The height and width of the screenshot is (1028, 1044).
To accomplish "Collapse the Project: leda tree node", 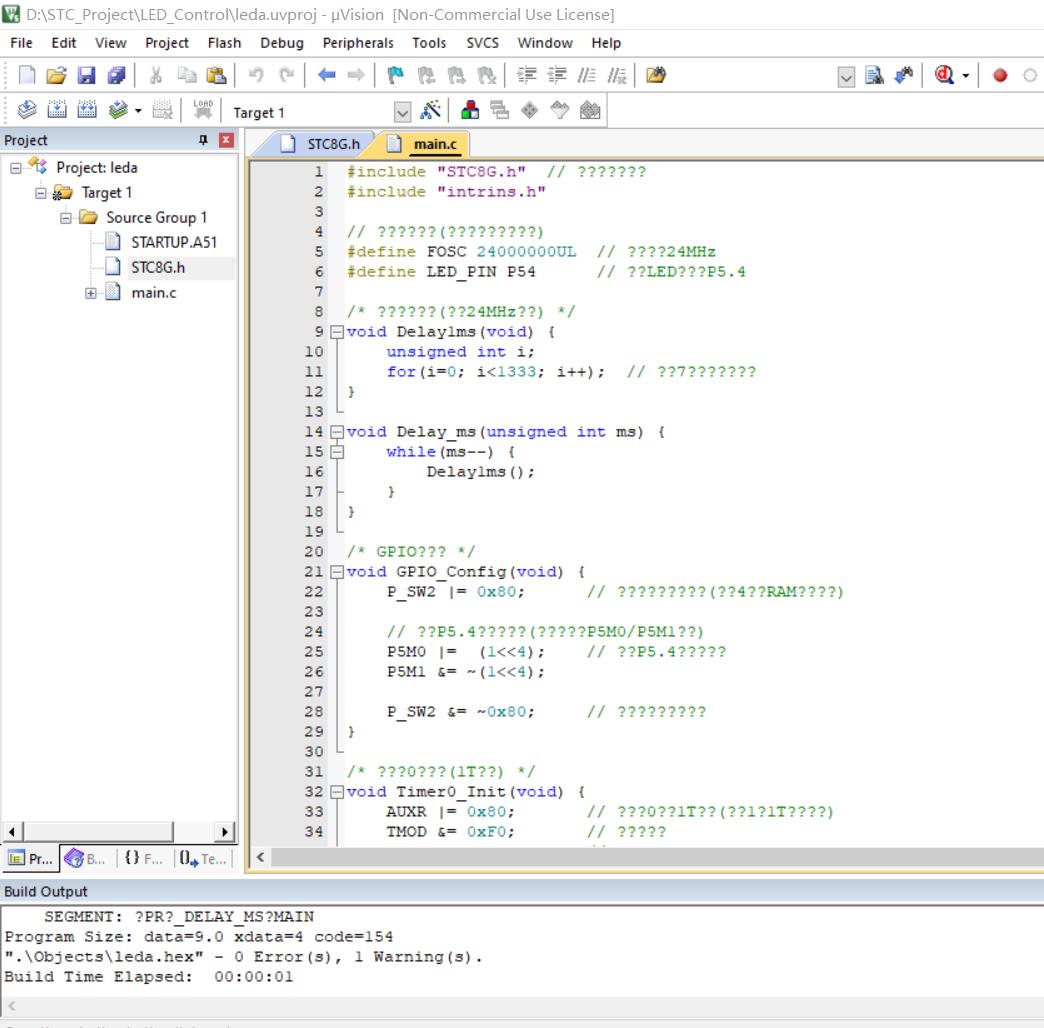I will point(16,168).
